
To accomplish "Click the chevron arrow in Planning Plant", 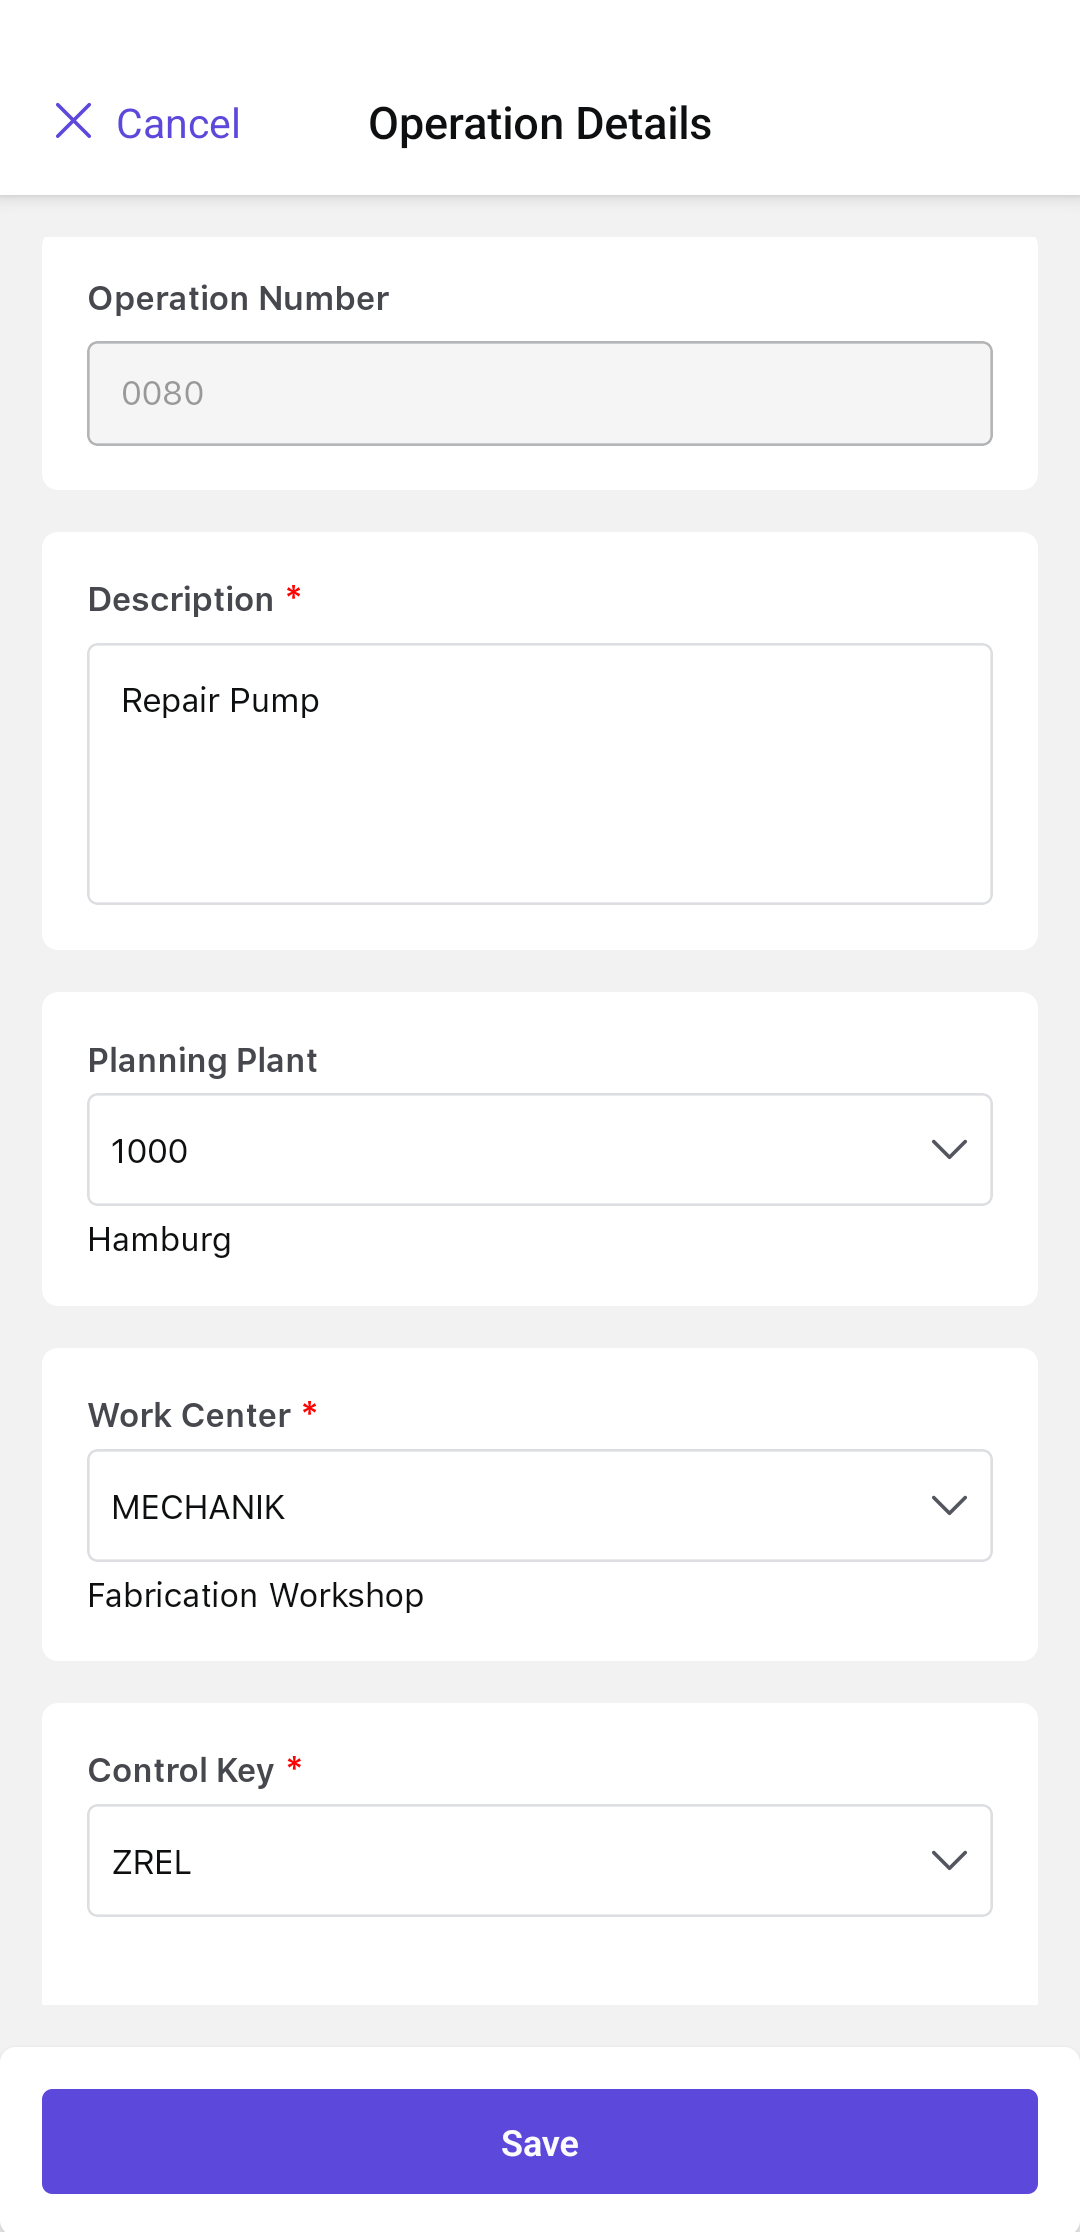I will pyautogui.click(x=949, y=1150).
